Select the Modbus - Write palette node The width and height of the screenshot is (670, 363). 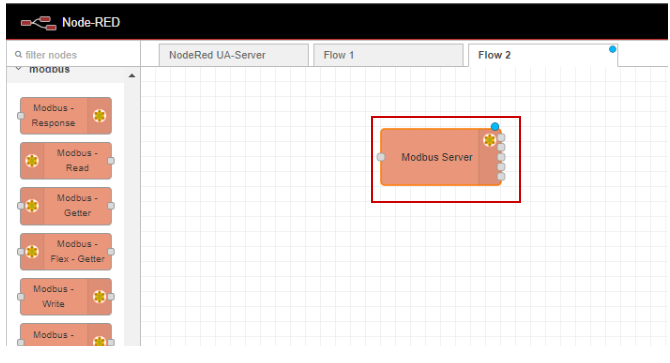tap(66, 297)
